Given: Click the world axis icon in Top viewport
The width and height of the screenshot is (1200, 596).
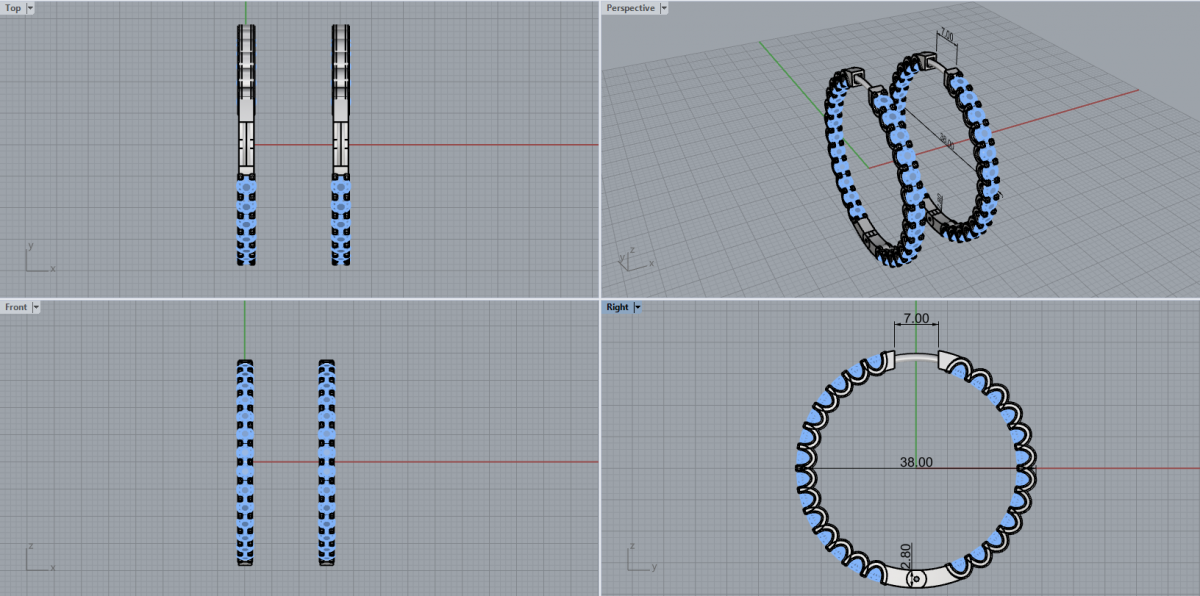Looking at the screenshot, I should coord(36,258).
